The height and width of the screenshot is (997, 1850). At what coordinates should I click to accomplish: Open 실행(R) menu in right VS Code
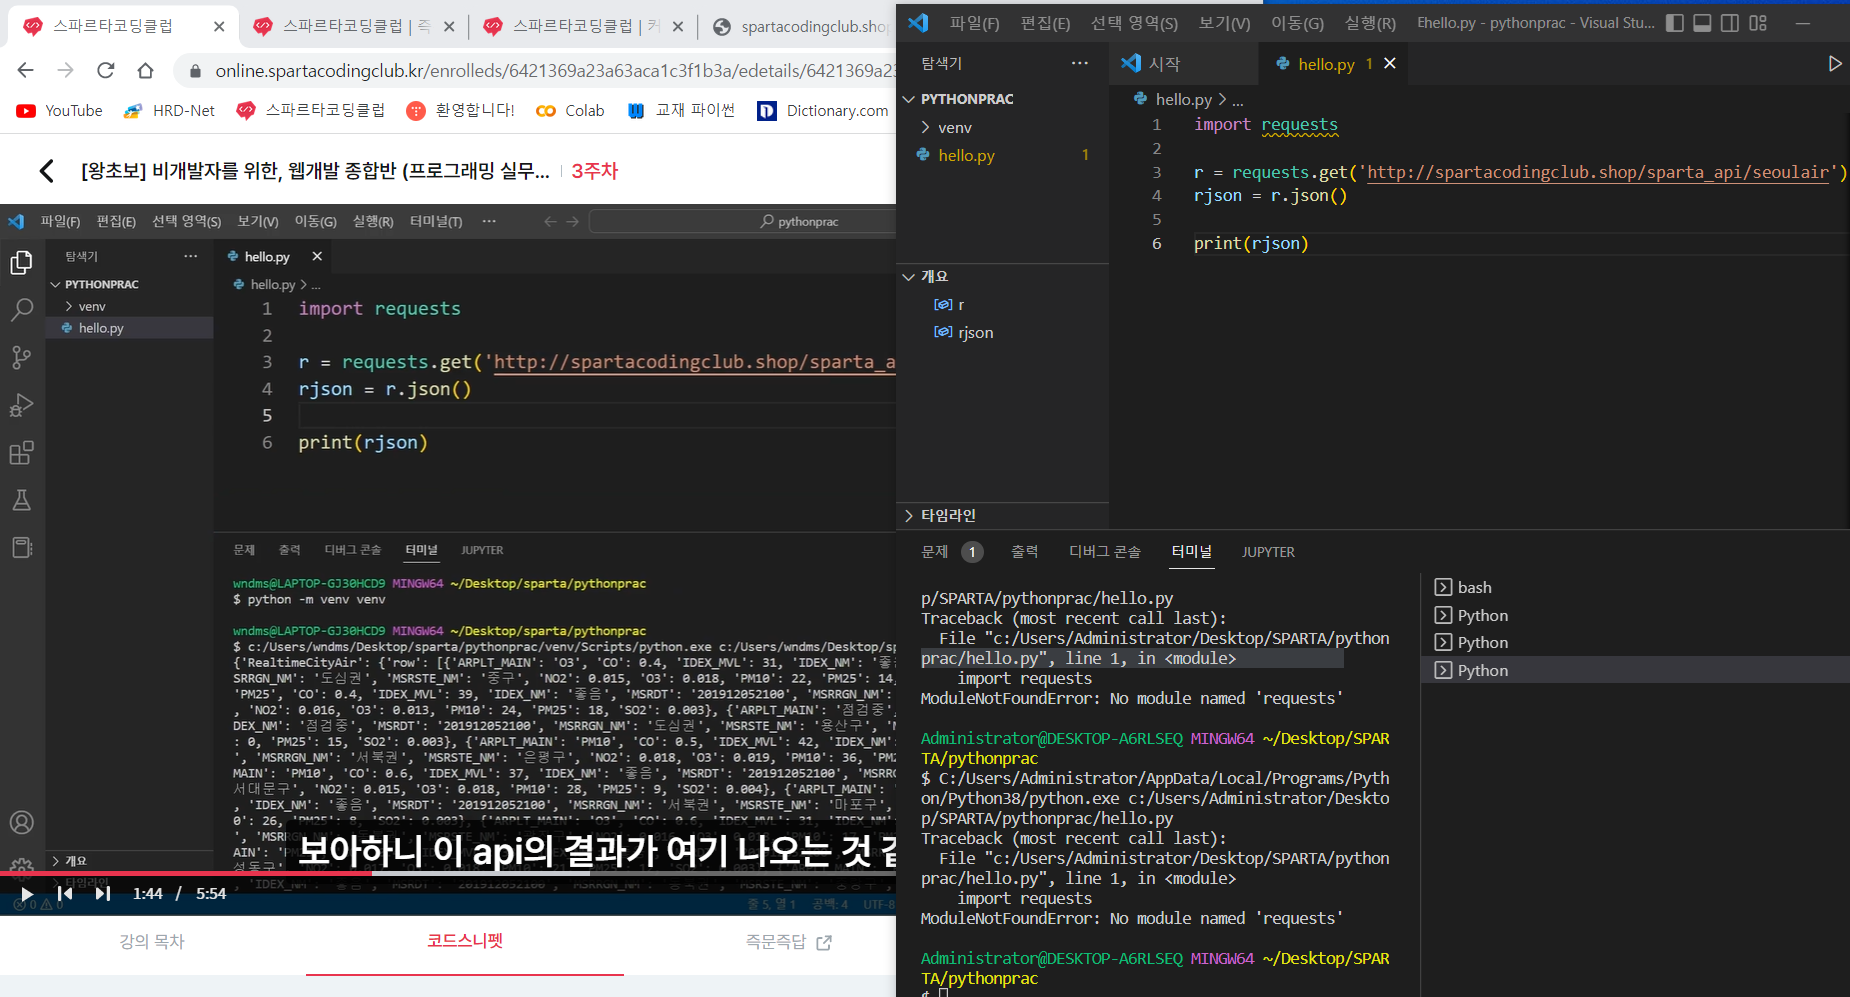coord(1370,23)
